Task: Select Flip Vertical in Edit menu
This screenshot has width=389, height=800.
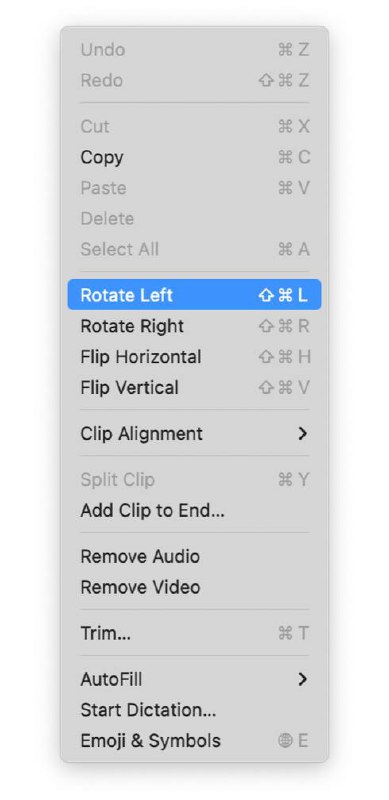Action: (x=194, y=387)
